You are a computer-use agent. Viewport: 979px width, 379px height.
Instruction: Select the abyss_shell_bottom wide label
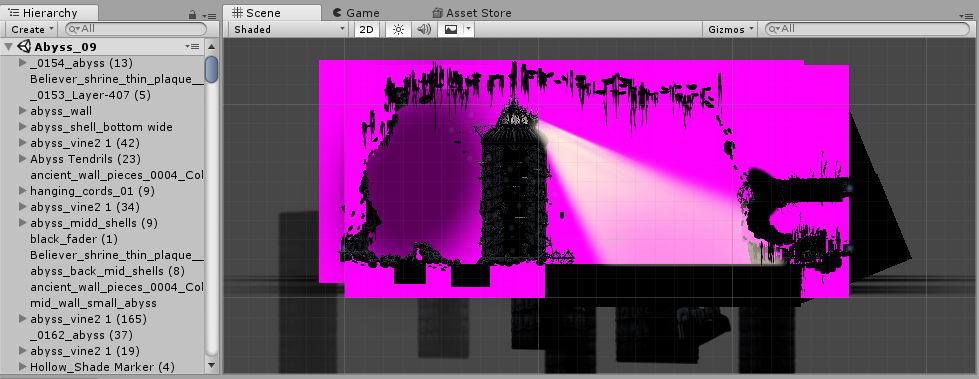102,127
